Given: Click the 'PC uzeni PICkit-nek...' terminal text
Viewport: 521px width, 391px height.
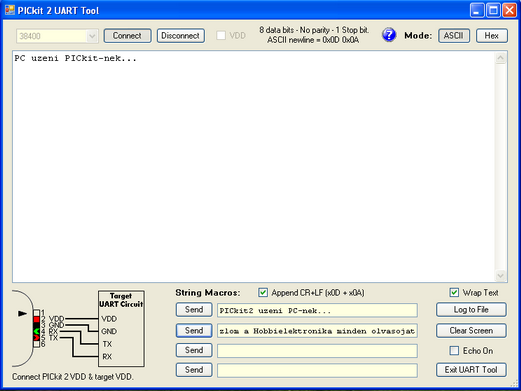Looking at the screenshot, I should click(x=76, y=59).
